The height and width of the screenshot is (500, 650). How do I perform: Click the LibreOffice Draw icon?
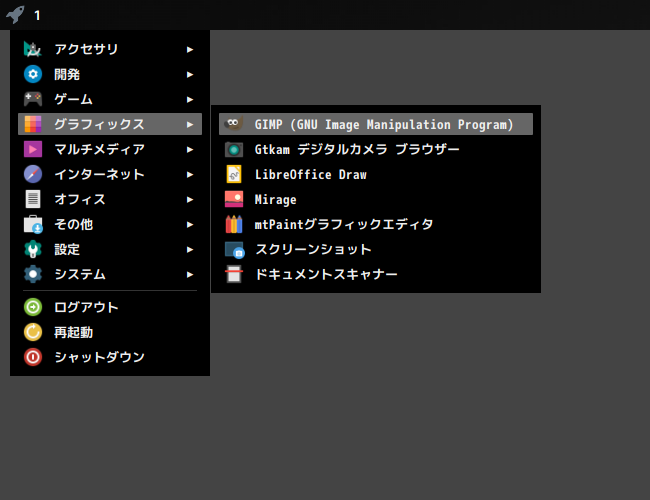(234, 174)
